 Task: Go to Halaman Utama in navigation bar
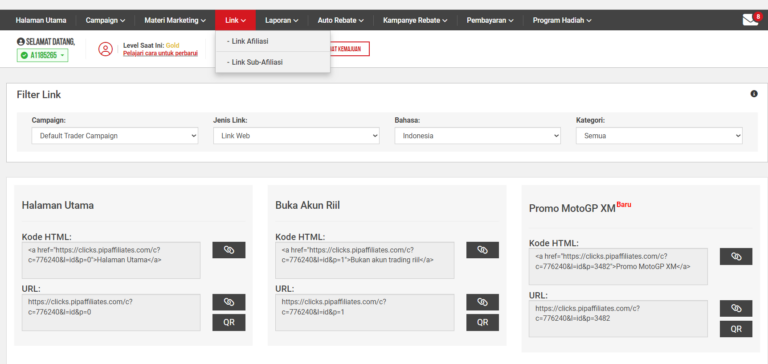point(41,21)
